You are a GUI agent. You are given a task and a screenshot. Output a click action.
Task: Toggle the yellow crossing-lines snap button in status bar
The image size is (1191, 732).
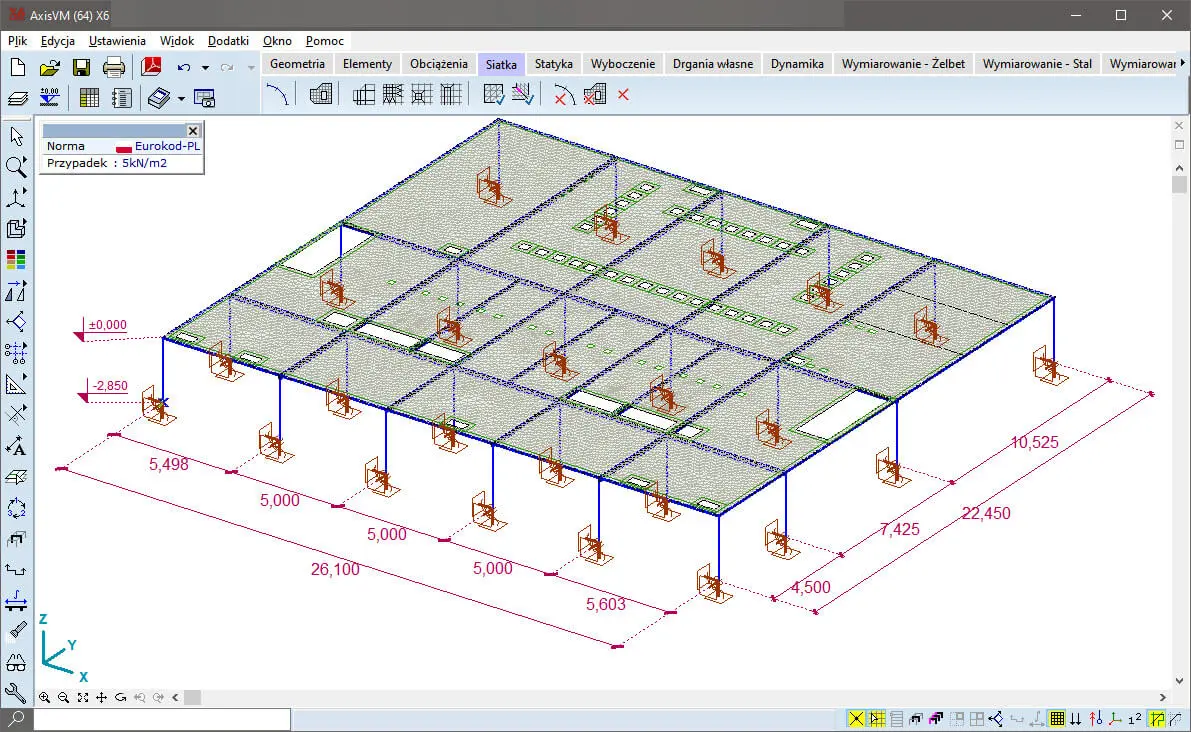pyautogui.click(x=856, y=719)
